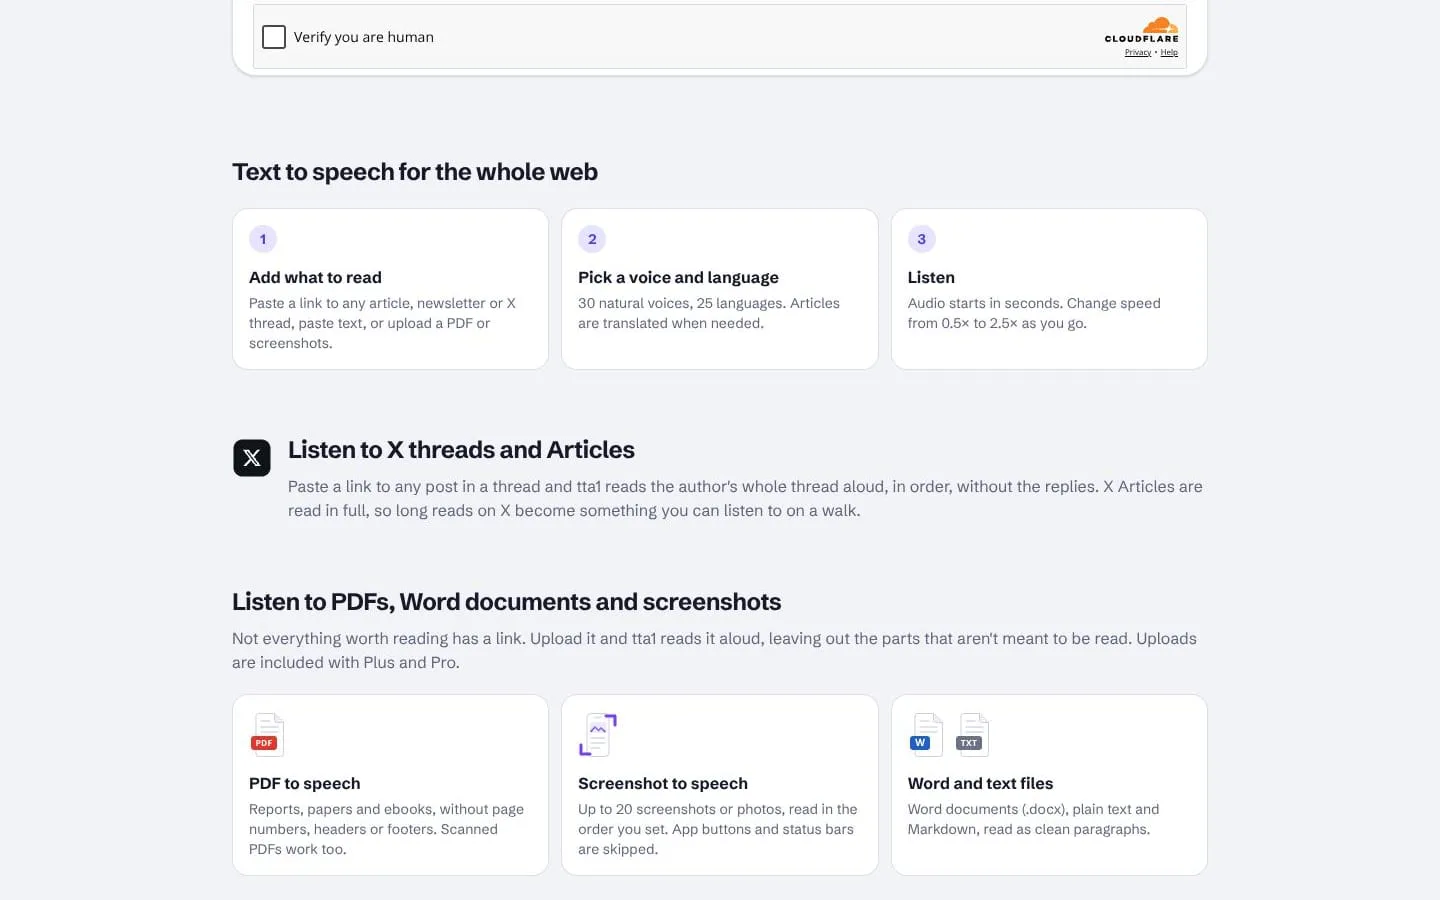
Task: Click the Not everything worth reading paragraph
Action: click(x=714, y=650)
